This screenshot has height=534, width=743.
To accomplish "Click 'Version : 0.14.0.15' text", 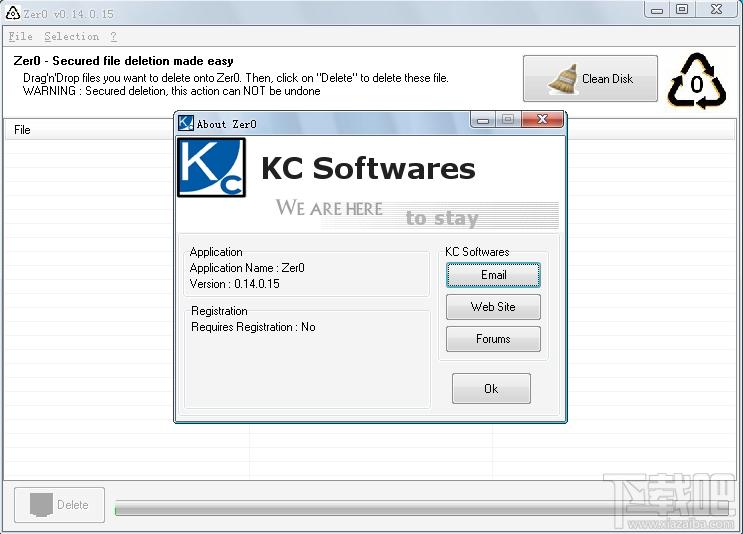I will tap(235, 284).
